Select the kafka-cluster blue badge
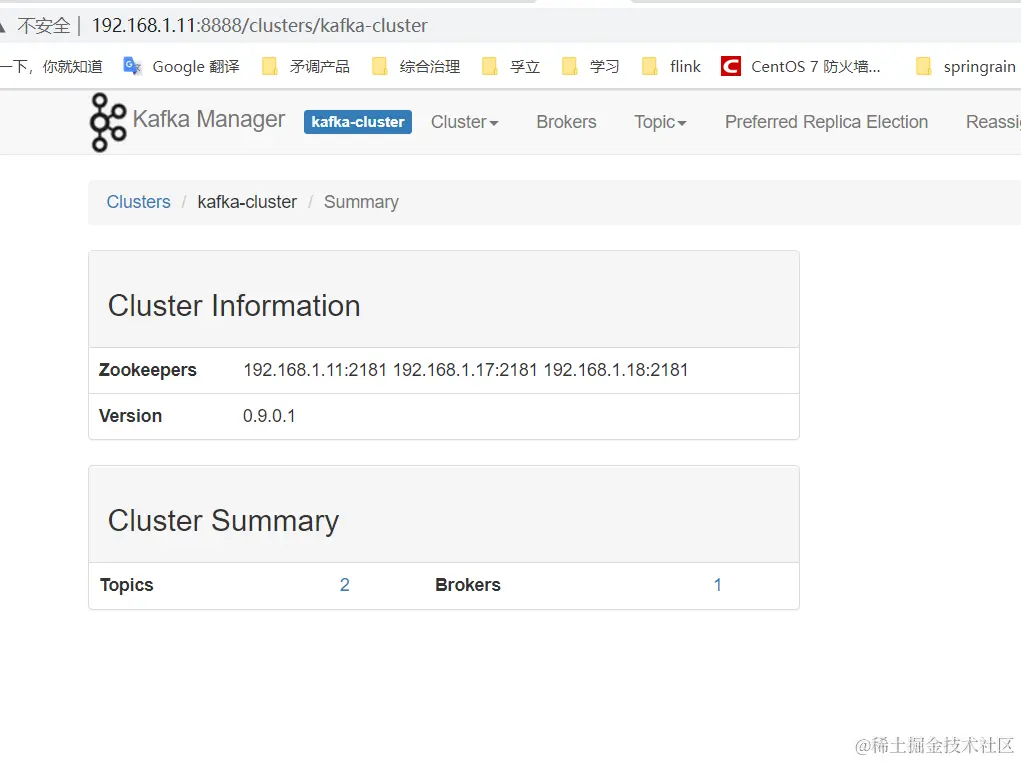1021x762 pixels. point(357,122)
